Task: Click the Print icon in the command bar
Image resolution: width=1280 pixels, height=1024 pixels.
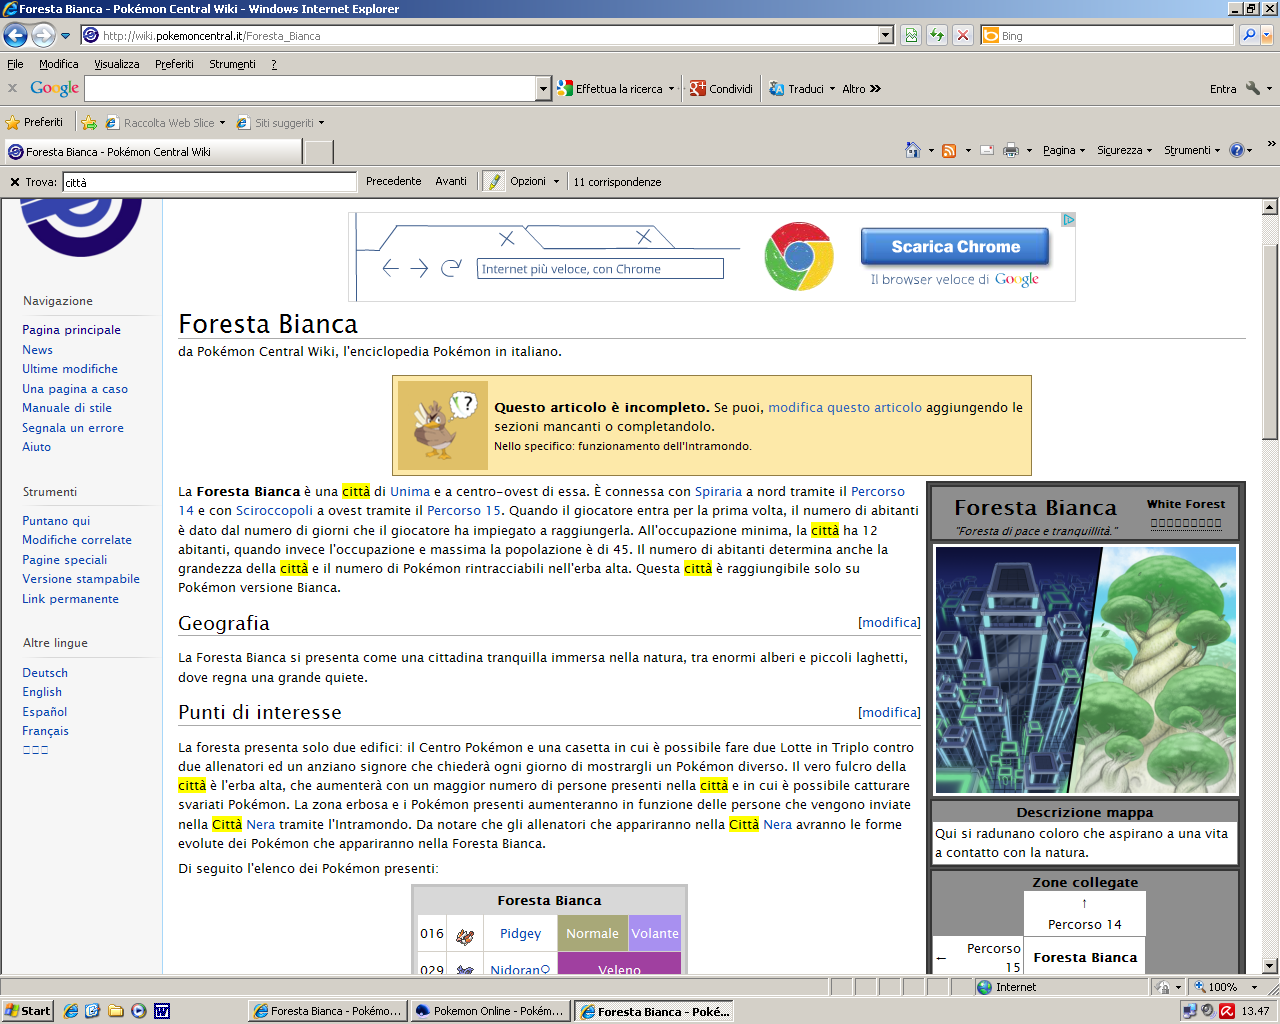Action: 1011,150
